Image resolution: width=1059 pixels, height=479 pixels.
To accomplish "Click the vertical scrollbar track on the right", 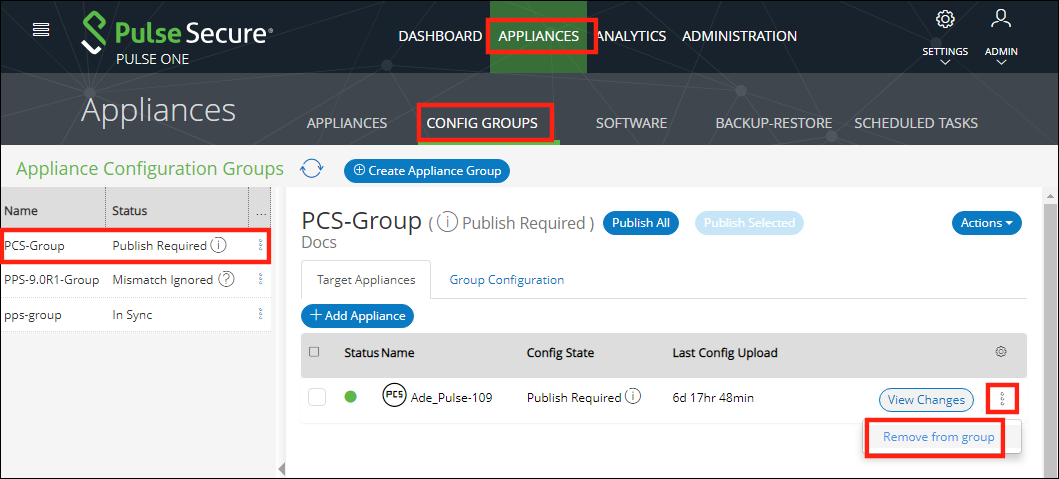I will (x=1051, y=341).
